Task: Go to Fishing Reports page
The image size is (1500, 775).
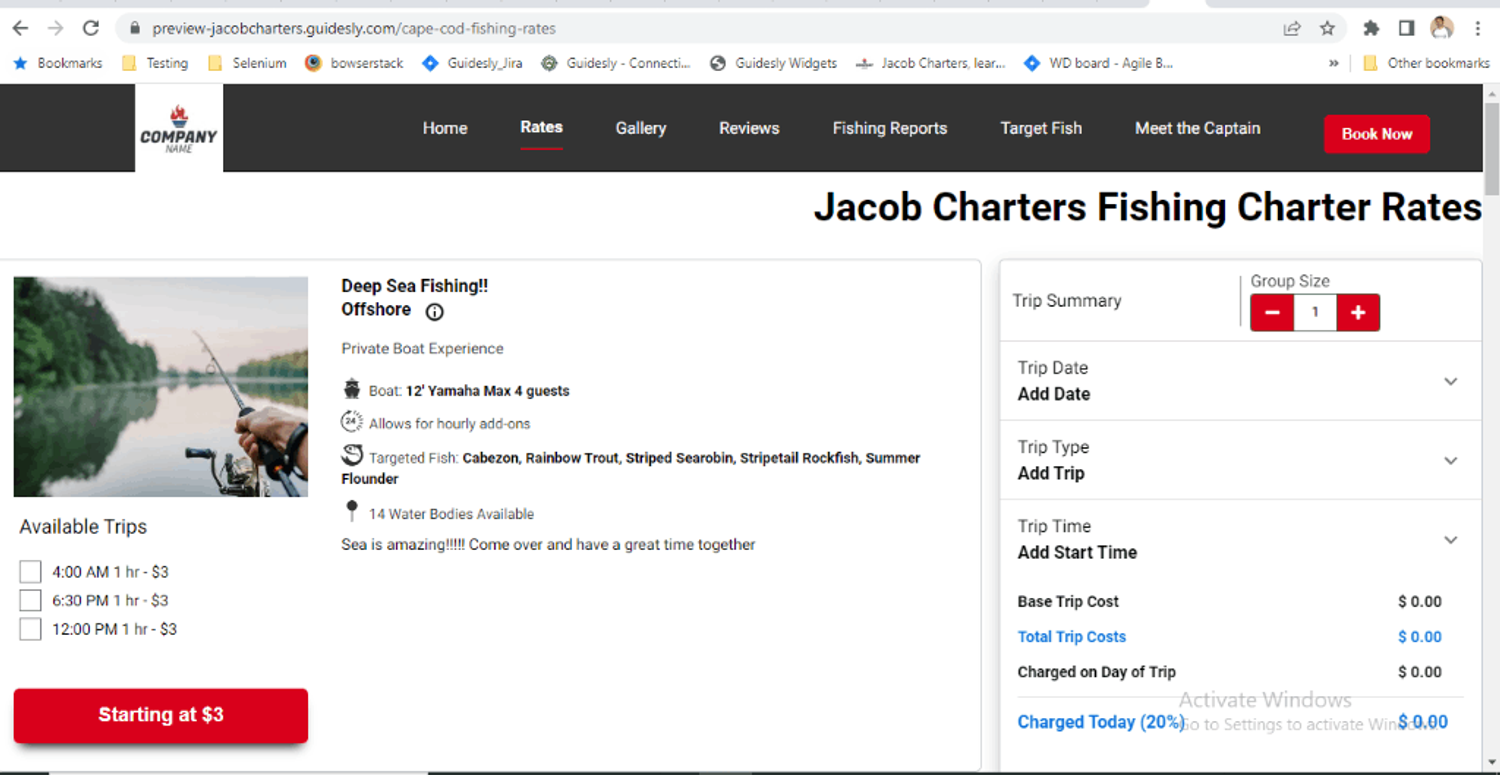Action: click(890, 128)
